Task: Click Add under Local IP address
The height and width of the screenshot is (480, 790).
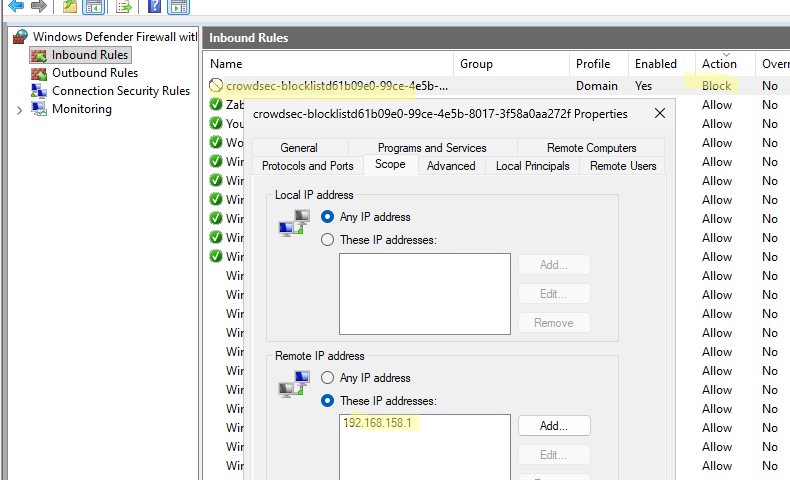Action: point(554,265)
